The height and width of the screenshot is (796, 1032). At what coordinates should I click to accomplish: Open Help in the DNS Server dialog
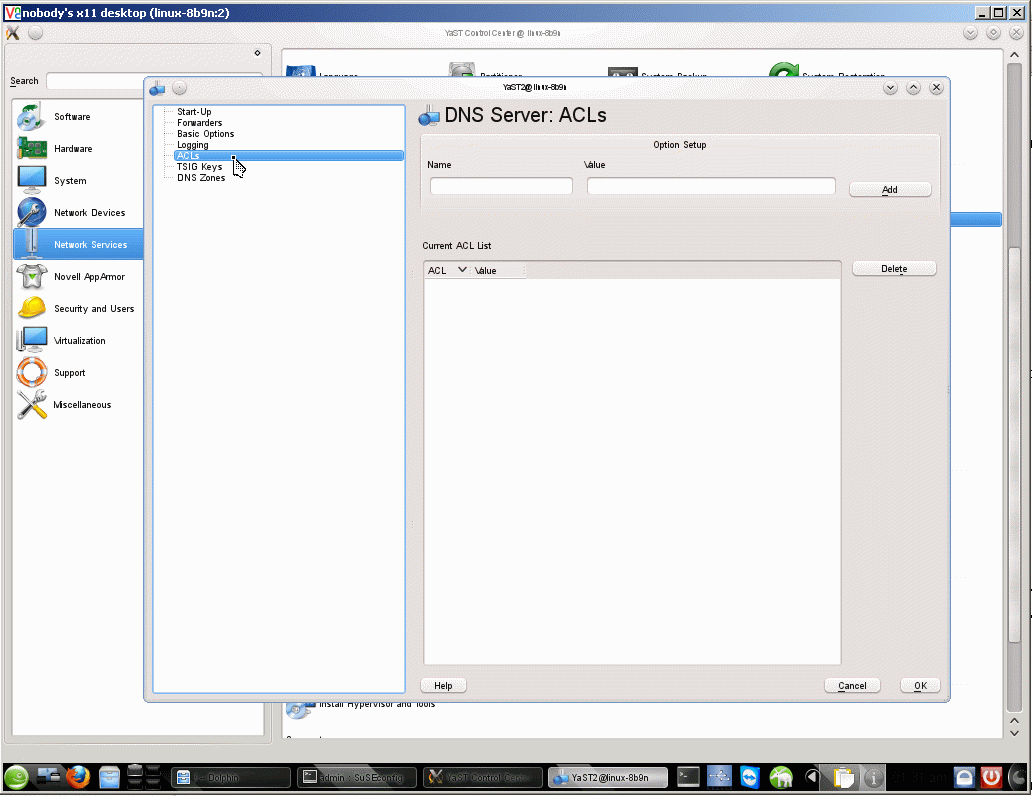click(x=443, y=685)
